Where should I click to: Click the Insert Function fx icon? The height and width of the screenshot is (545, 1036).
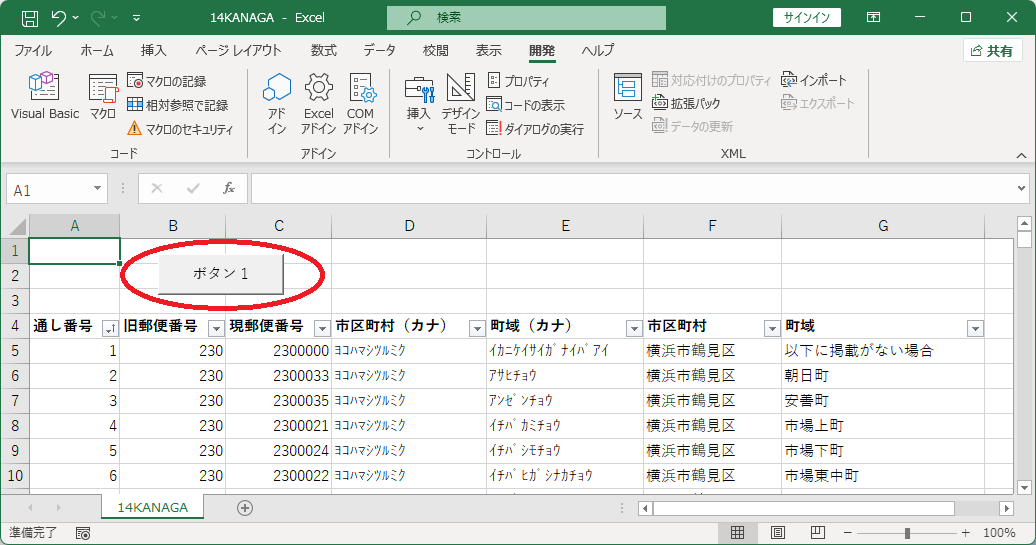[x=229, y=189]
